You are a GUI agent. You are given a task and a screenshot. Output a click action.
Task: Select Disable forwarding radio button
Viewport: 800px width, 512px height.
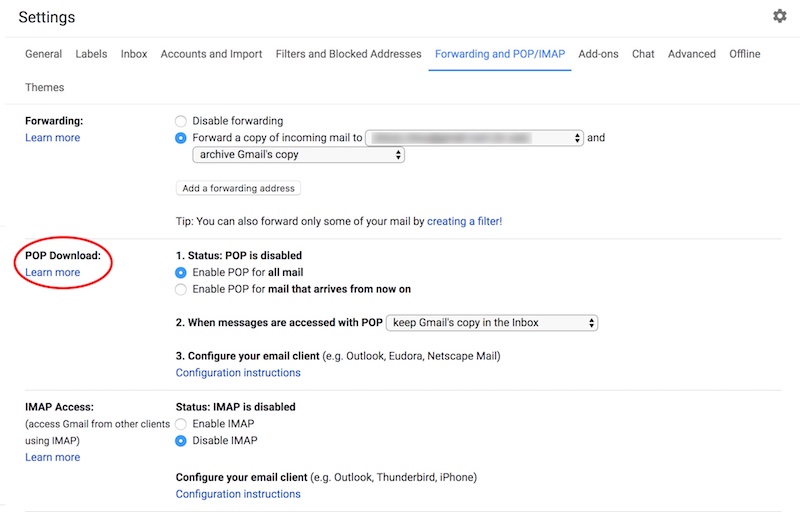tap(181, 121)
